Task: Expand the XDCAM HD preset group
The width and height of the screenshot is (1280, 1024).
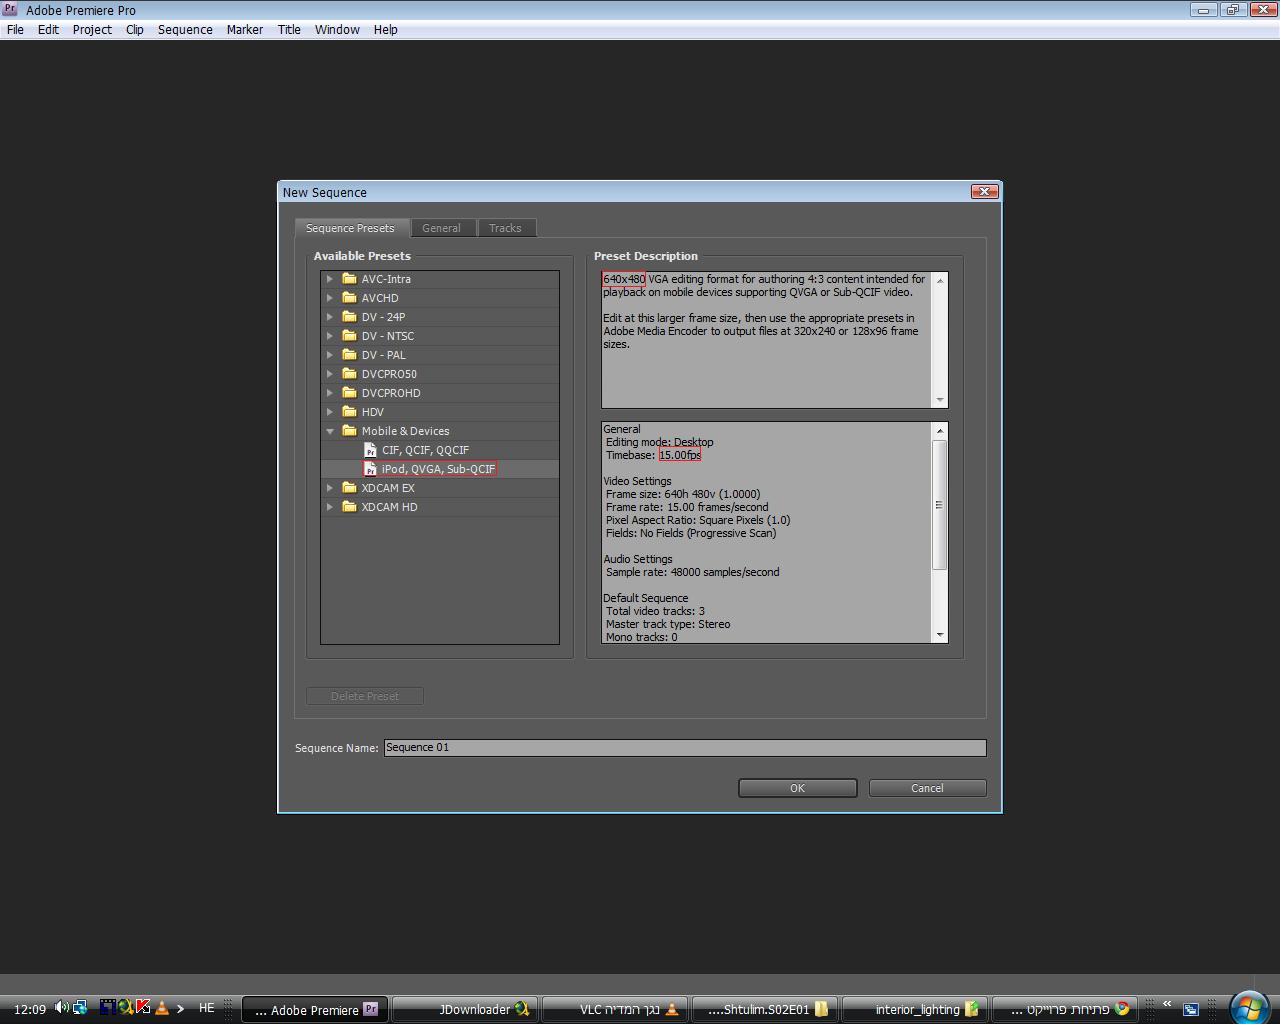Action: click(x=330, y=507)
